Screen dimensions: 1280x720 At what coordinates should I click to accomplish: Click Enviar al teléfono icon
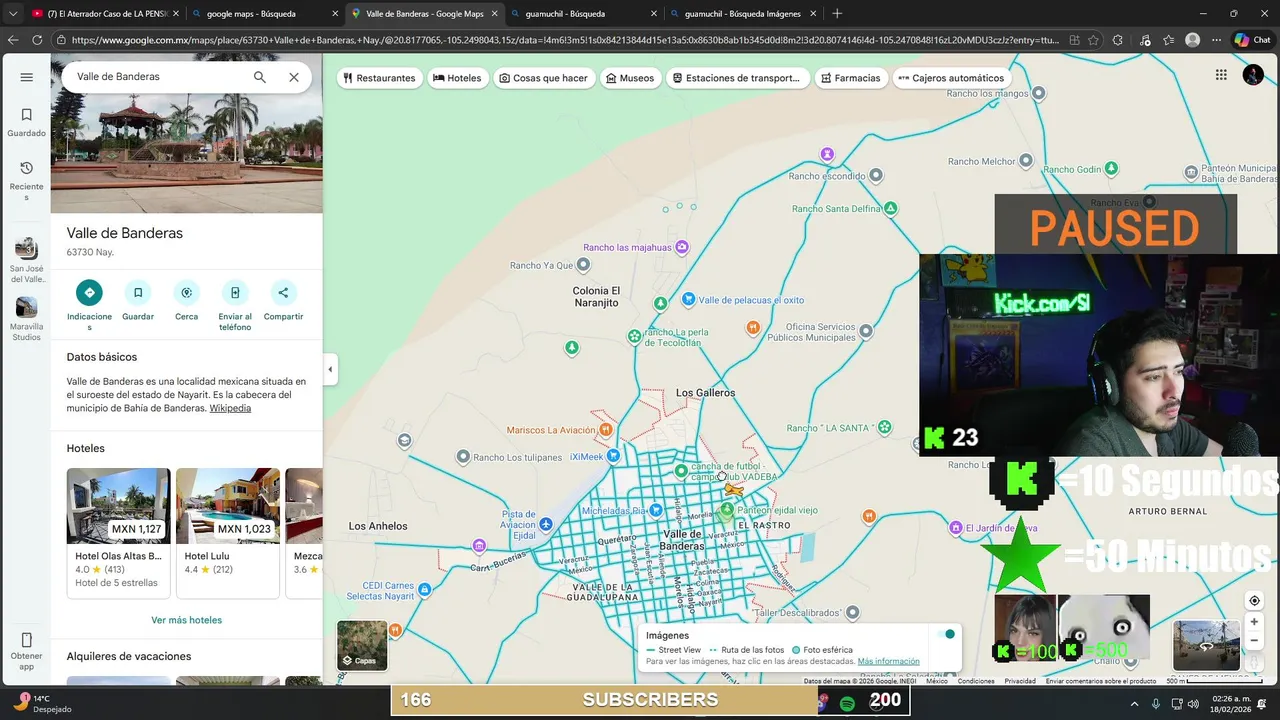point(235,293)
